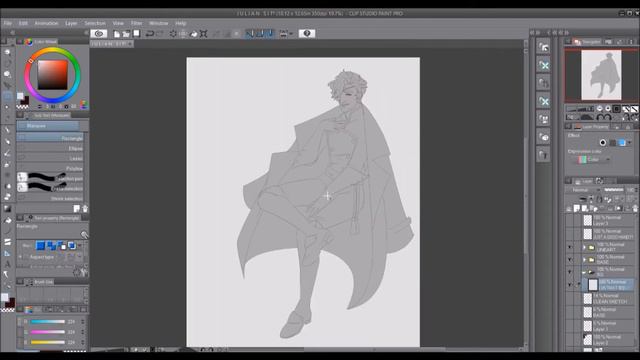Select the Gradient tool in toolbox
This screenshot has width=640, height=360.
[7, 209]
